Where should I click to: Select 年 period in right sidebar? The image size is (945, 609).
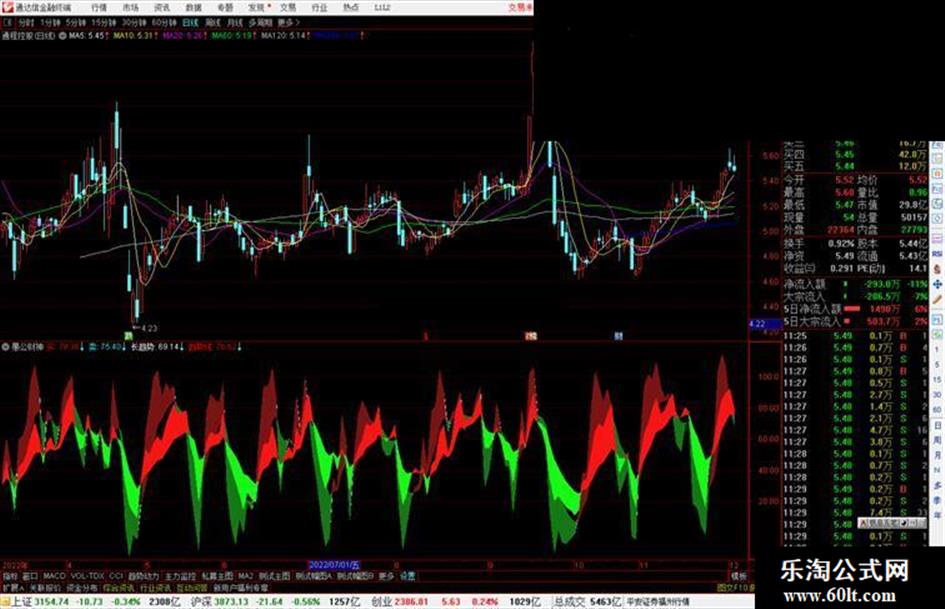click(937, 516)
